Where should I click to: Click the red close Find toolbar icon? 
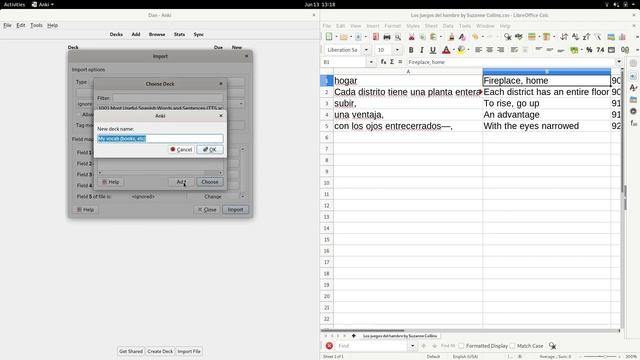(x=329, y=346)
